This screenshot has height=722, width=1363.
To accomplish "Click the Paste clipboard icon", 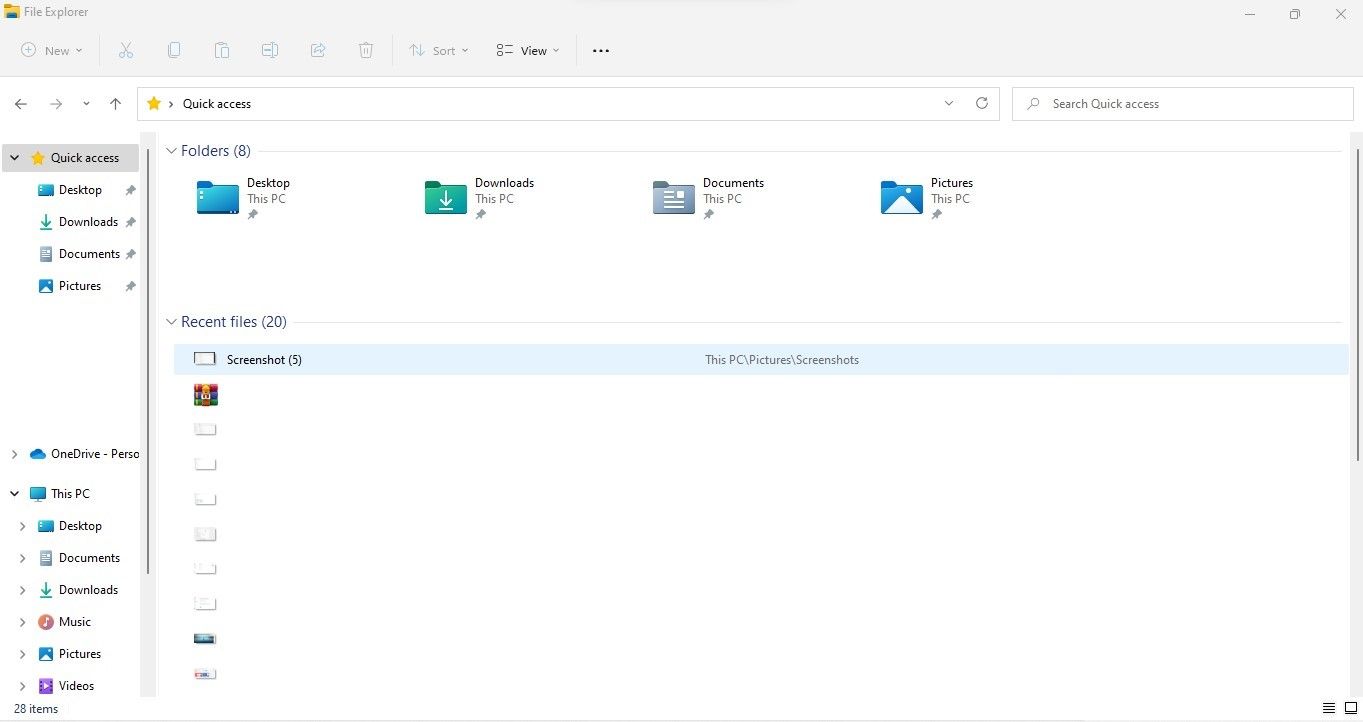I will coord(222,51).
